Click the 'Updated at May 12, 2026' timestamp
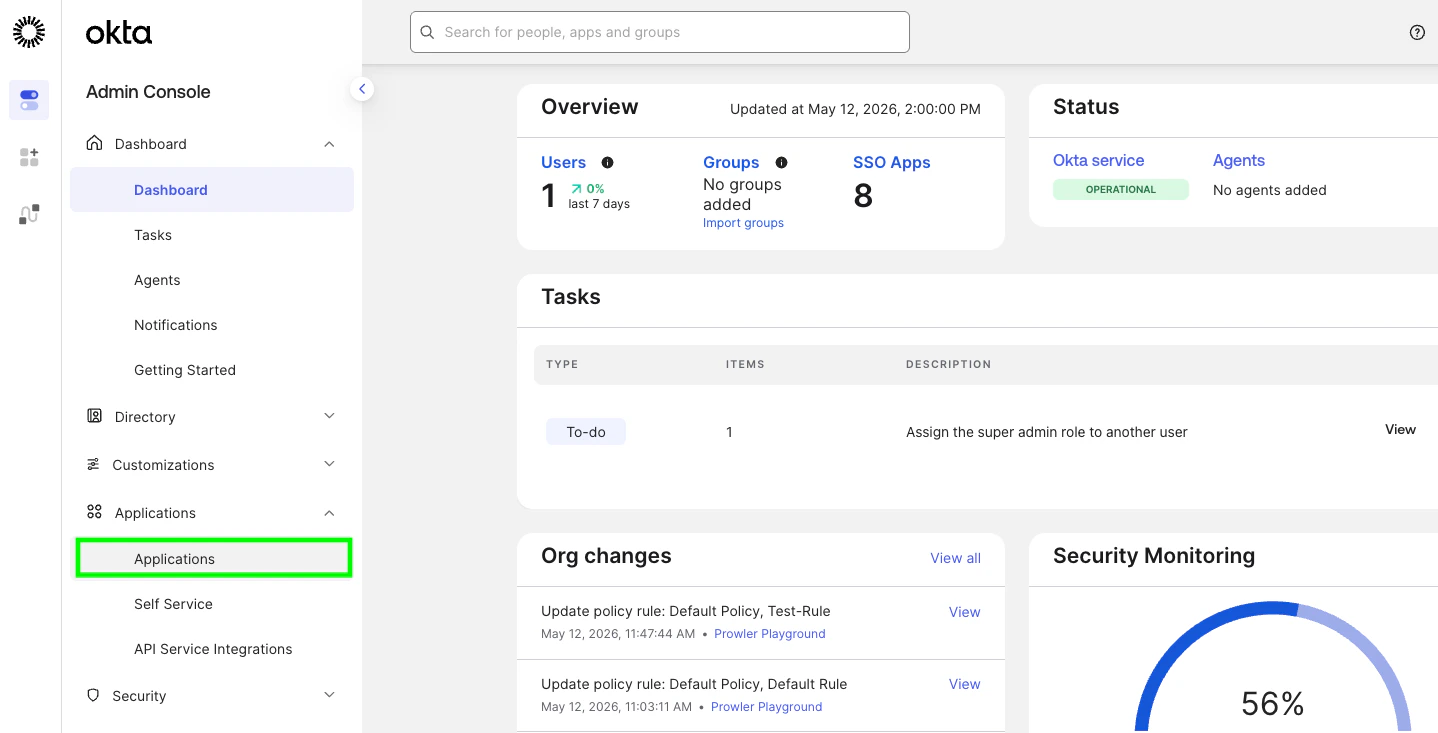Viewport: 1438px width, 733px height. (855, 109)
